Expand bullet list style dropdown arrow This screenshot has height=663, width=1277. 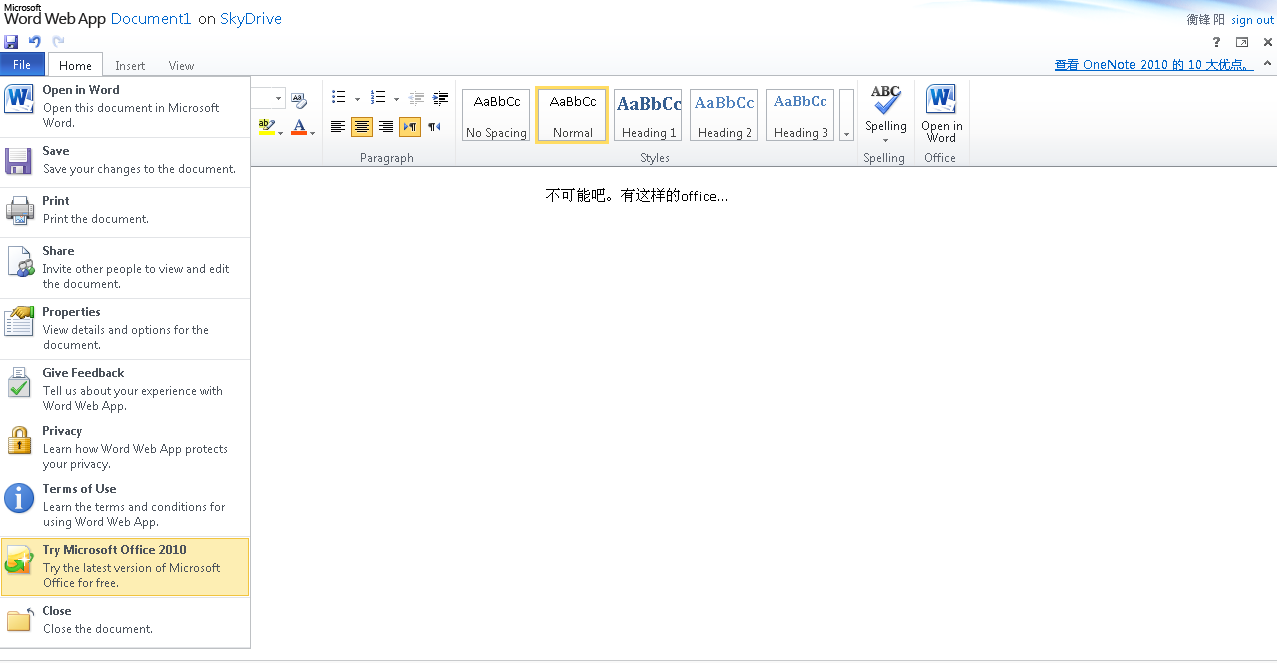[357, 99]
